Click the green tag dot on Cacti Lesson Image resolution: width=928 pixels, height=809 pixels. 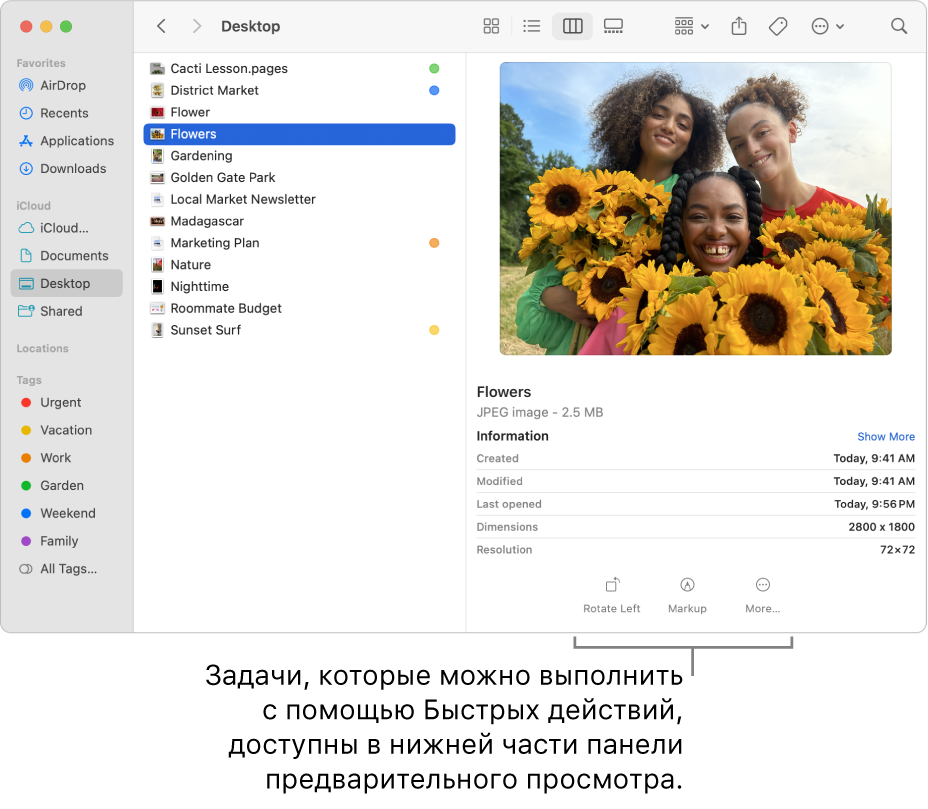coord(434,69)
